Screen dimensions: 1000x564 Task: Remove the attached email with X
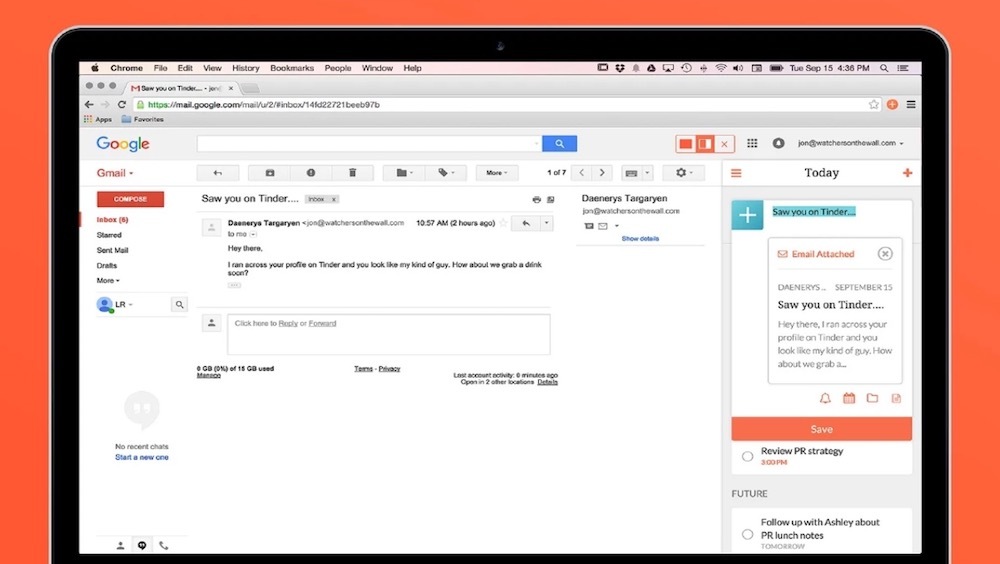tap(885, 254)
